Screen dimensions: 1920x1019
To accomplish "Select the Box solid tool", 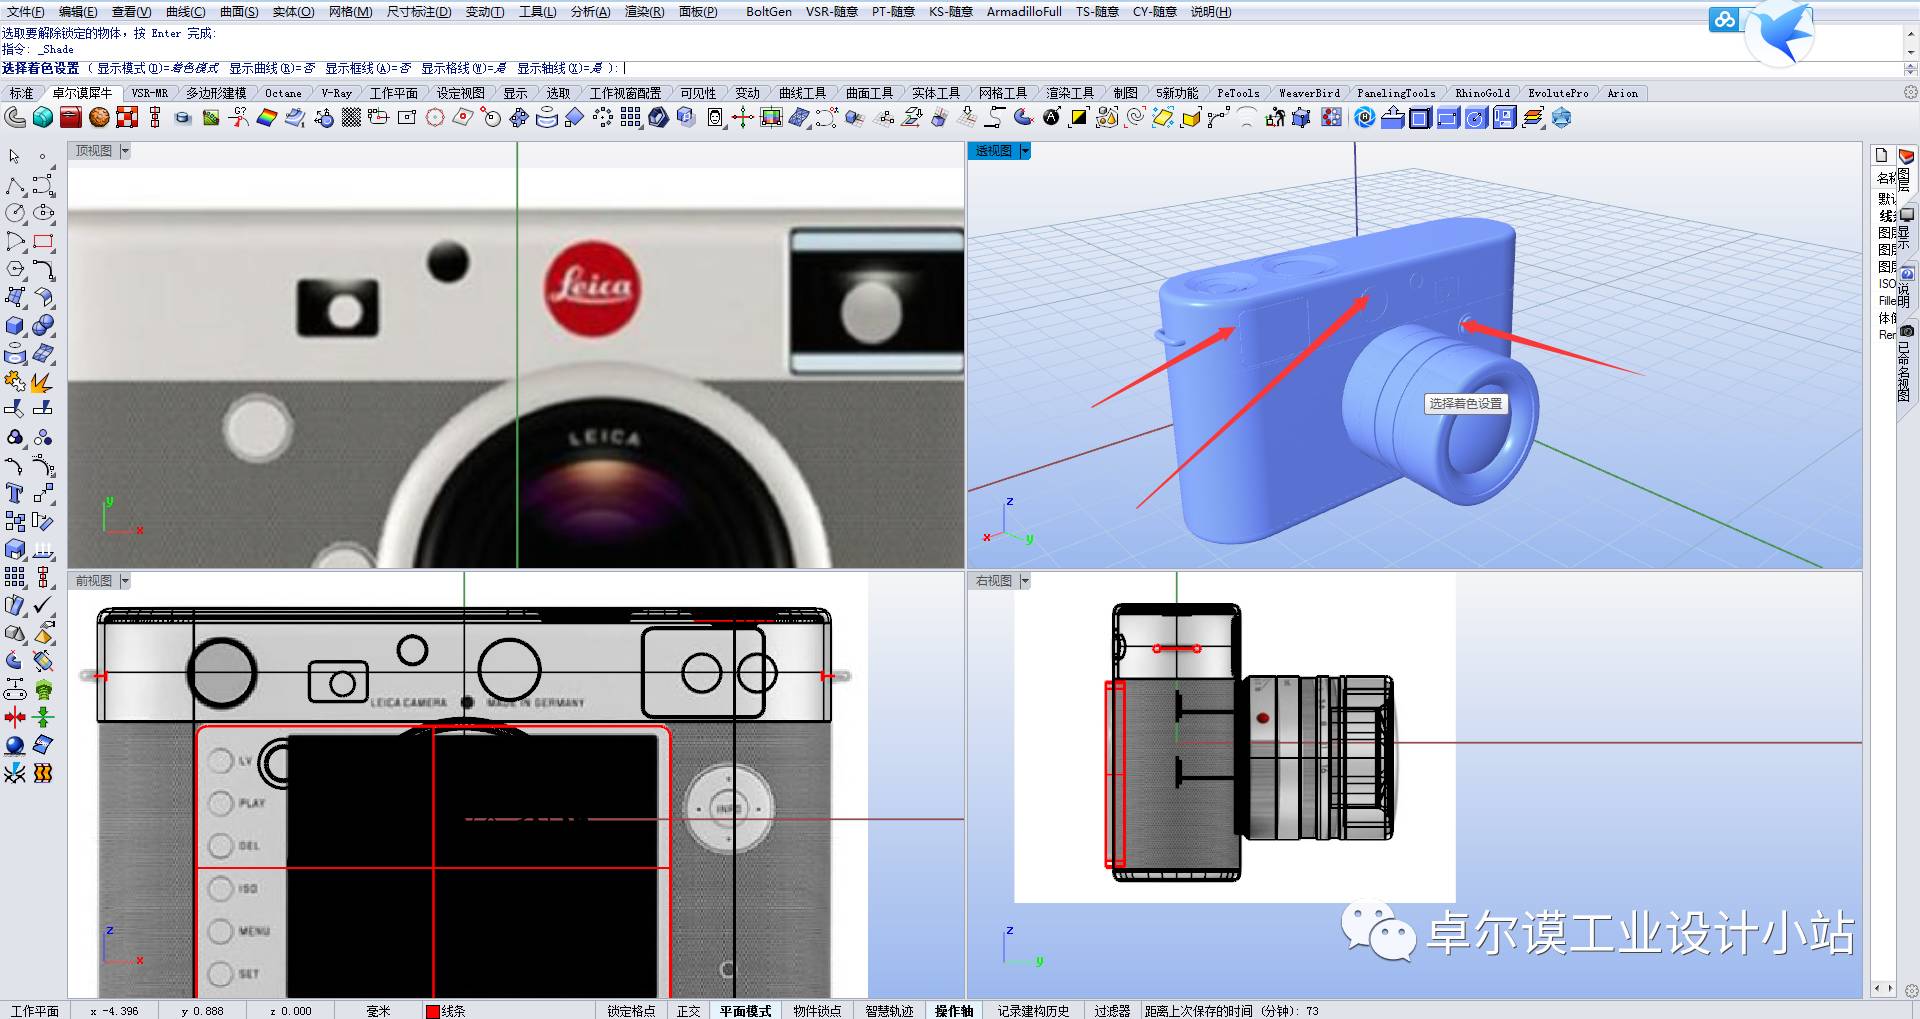I will (x=14, y=326).
